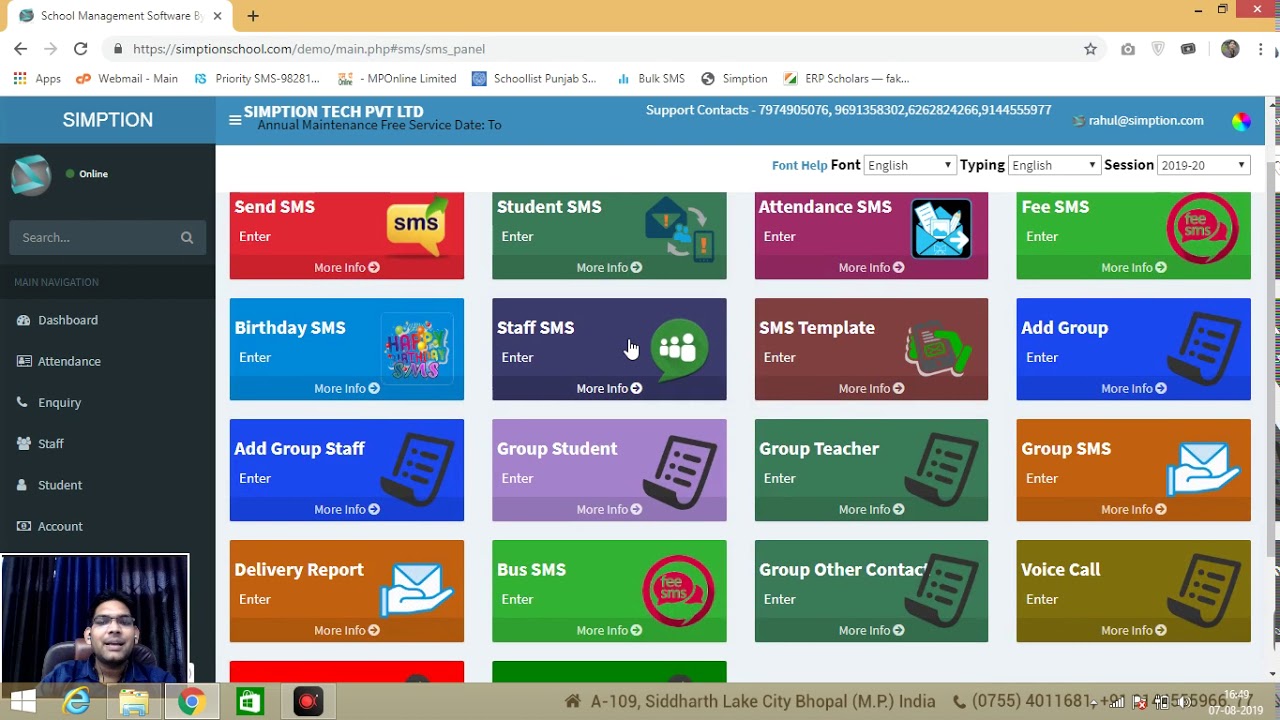
Task: Click the Birthday SMS card title
Action: (290, 327)
